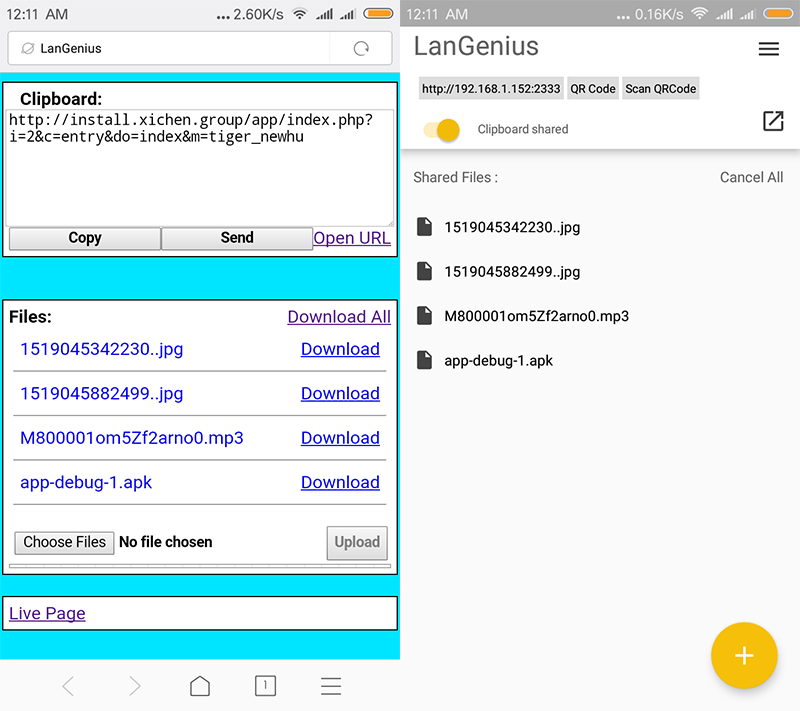Open the Live Page link
800x711 pixels.
(47, 613)
